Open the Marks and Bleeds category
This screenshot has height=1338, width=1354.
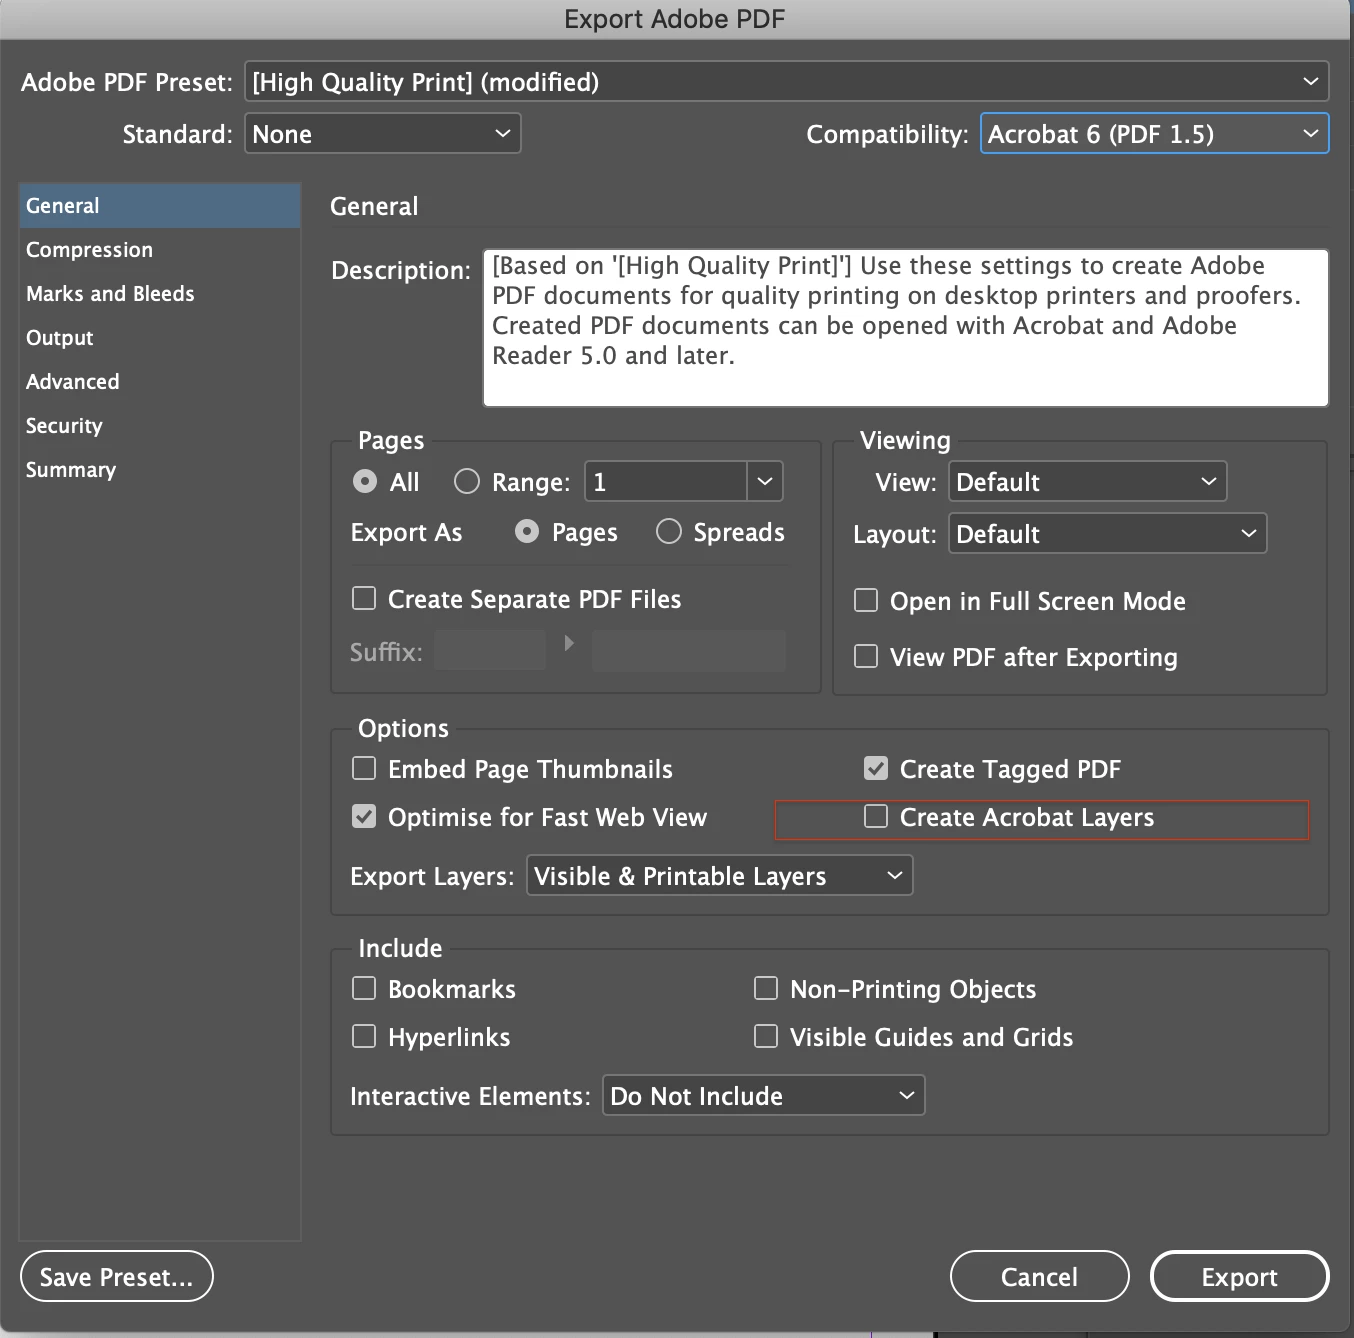pos(160,293)
